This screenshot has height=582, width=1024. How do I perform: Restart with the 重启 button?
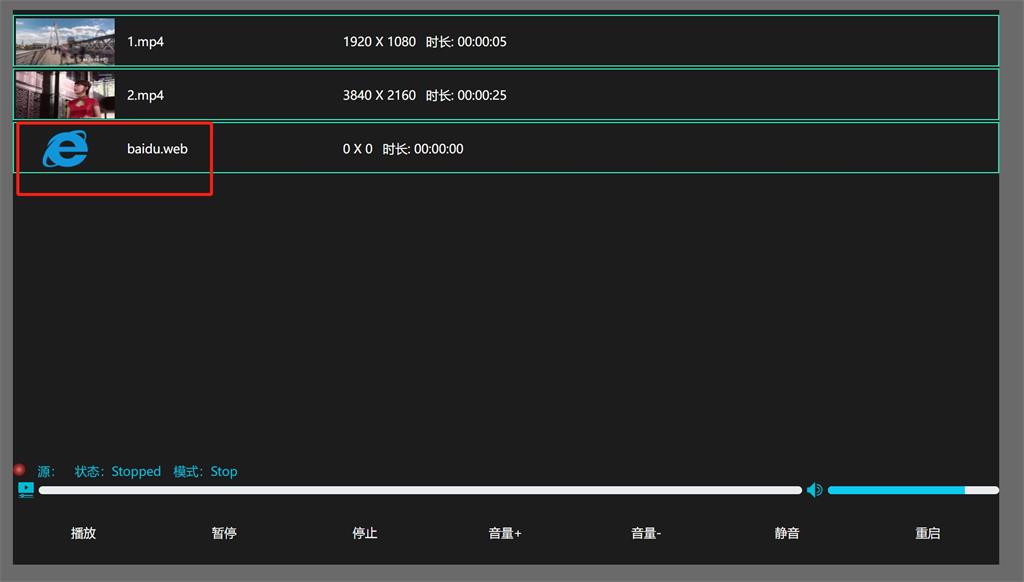pos(927,533)
